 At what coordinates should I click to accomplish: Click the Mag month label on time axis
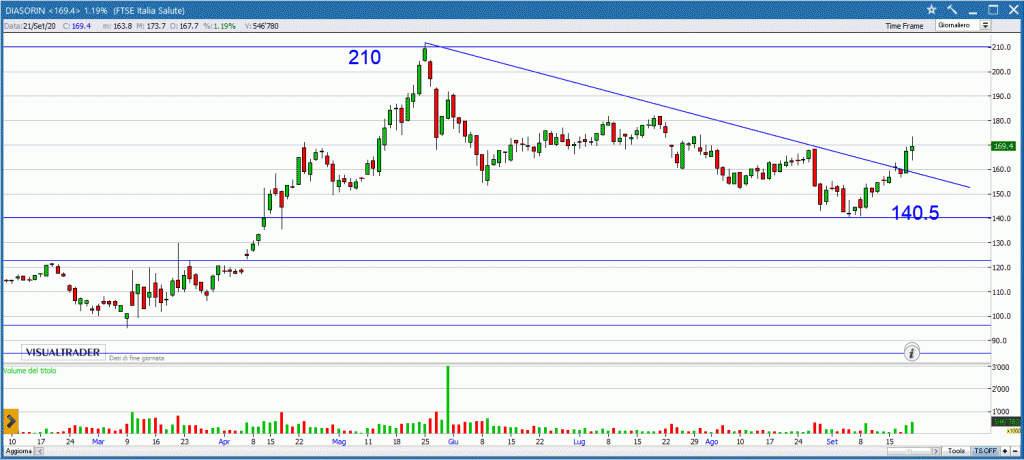click(338, 442)
